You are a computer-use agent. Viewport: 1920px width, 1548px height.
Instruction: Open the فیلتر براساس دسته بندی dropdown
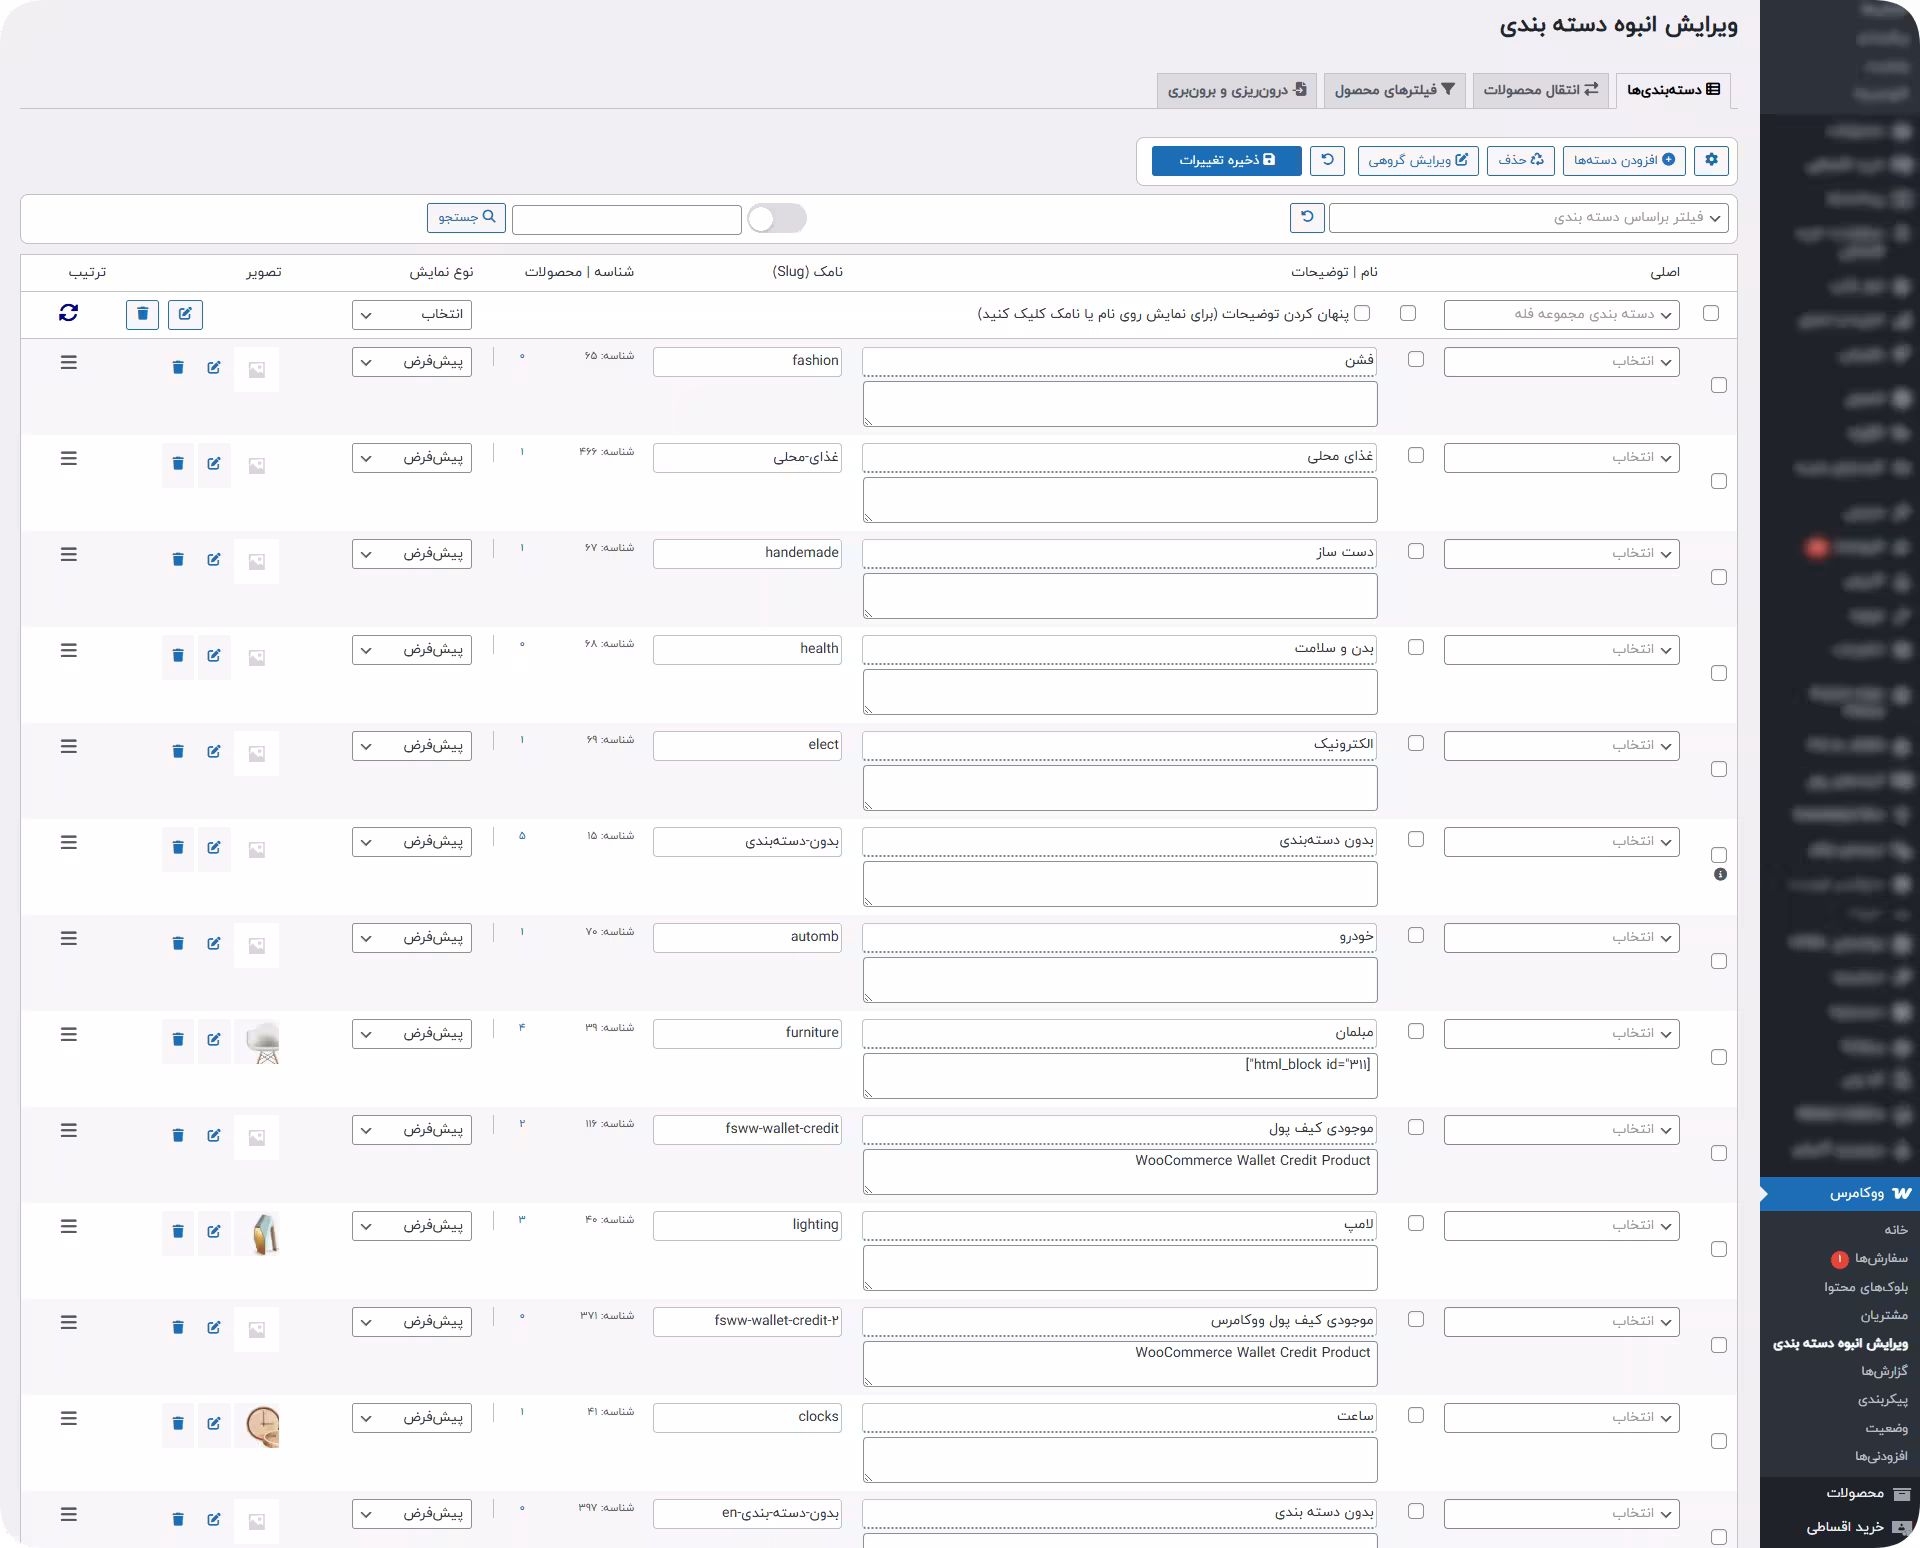1528,218
